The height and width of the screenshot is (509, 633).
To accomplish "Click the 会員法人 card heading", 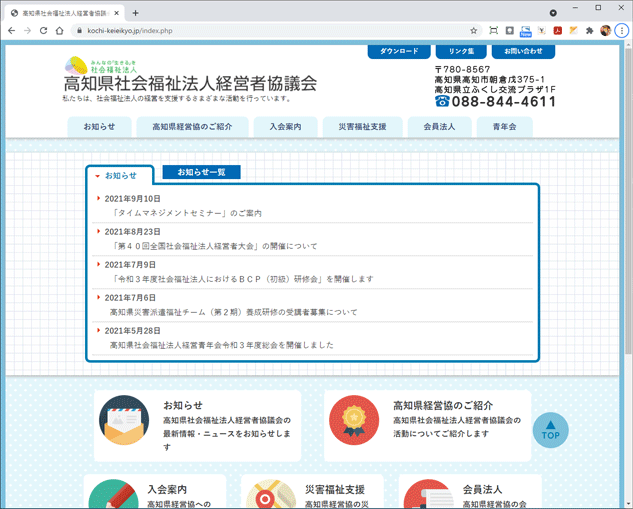I will pyautogui.click(x=482, y=490).
